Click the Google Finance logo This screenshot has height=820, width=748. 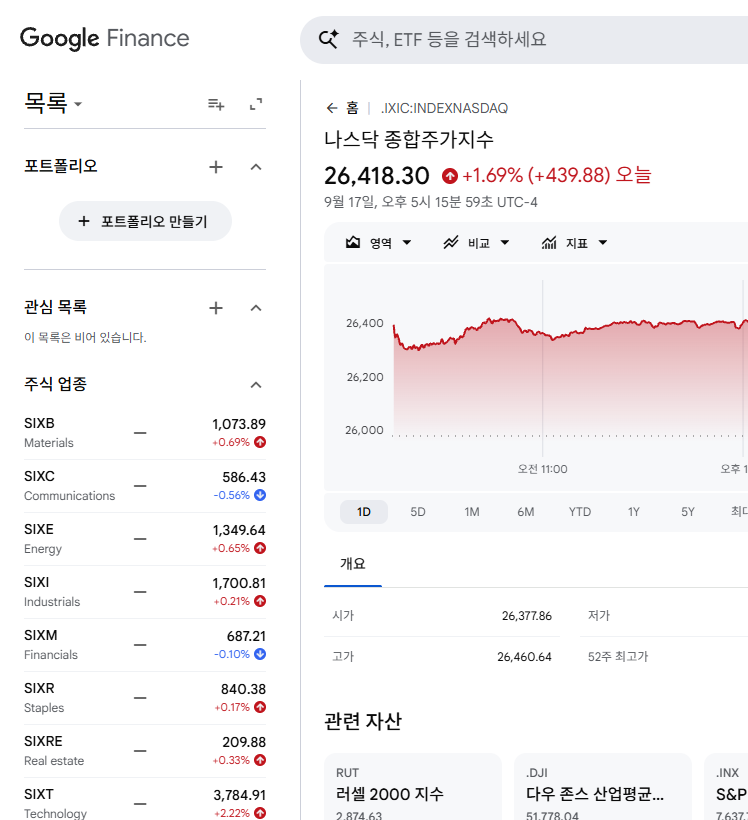(x=105, y=38)
